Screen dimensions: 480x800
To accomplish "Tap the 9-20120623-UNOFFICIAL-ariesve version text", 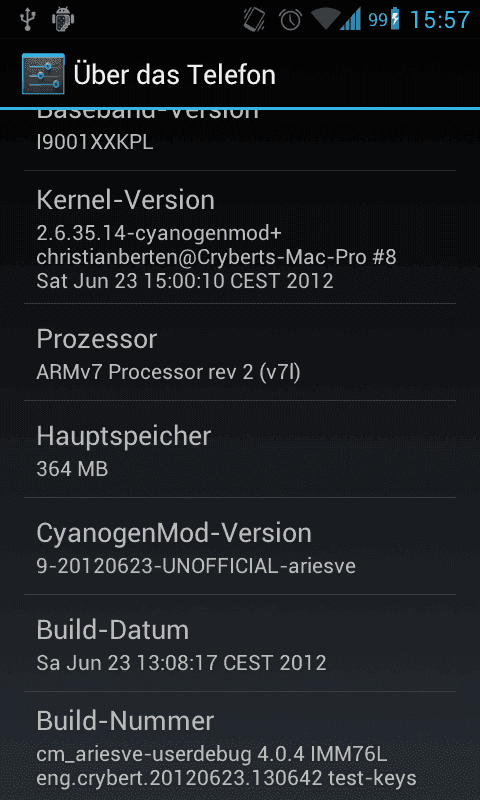I will pos(196,566).
